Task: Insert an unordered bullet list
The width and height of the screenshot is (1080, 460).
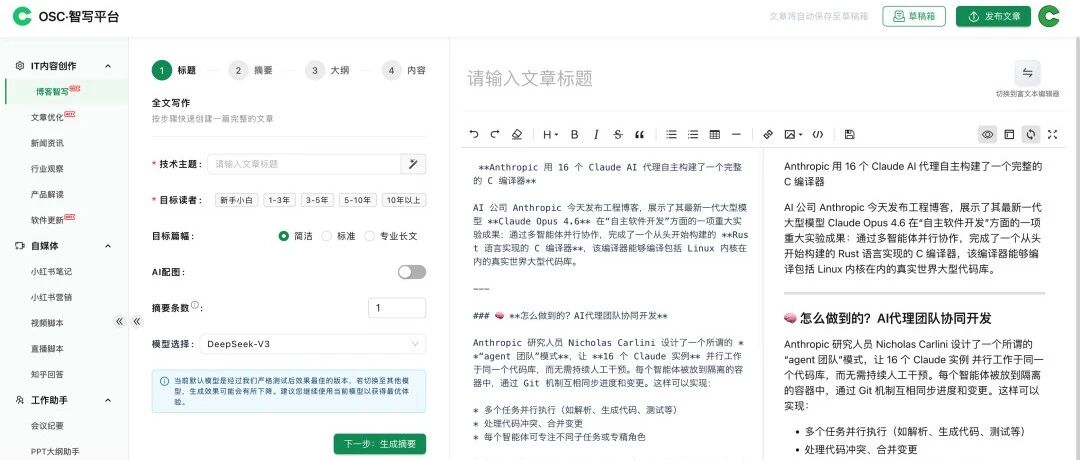Action: [x=672, y=134]
